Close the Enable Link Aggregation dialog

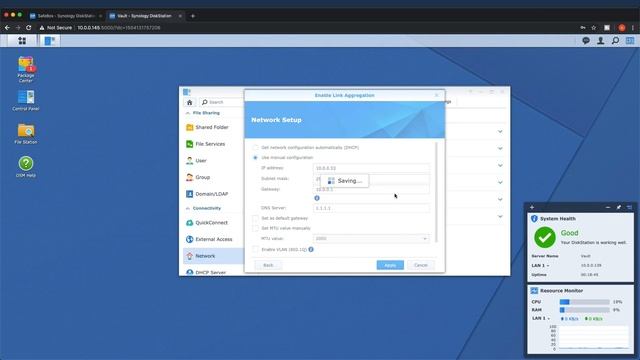tap(437, 95)
